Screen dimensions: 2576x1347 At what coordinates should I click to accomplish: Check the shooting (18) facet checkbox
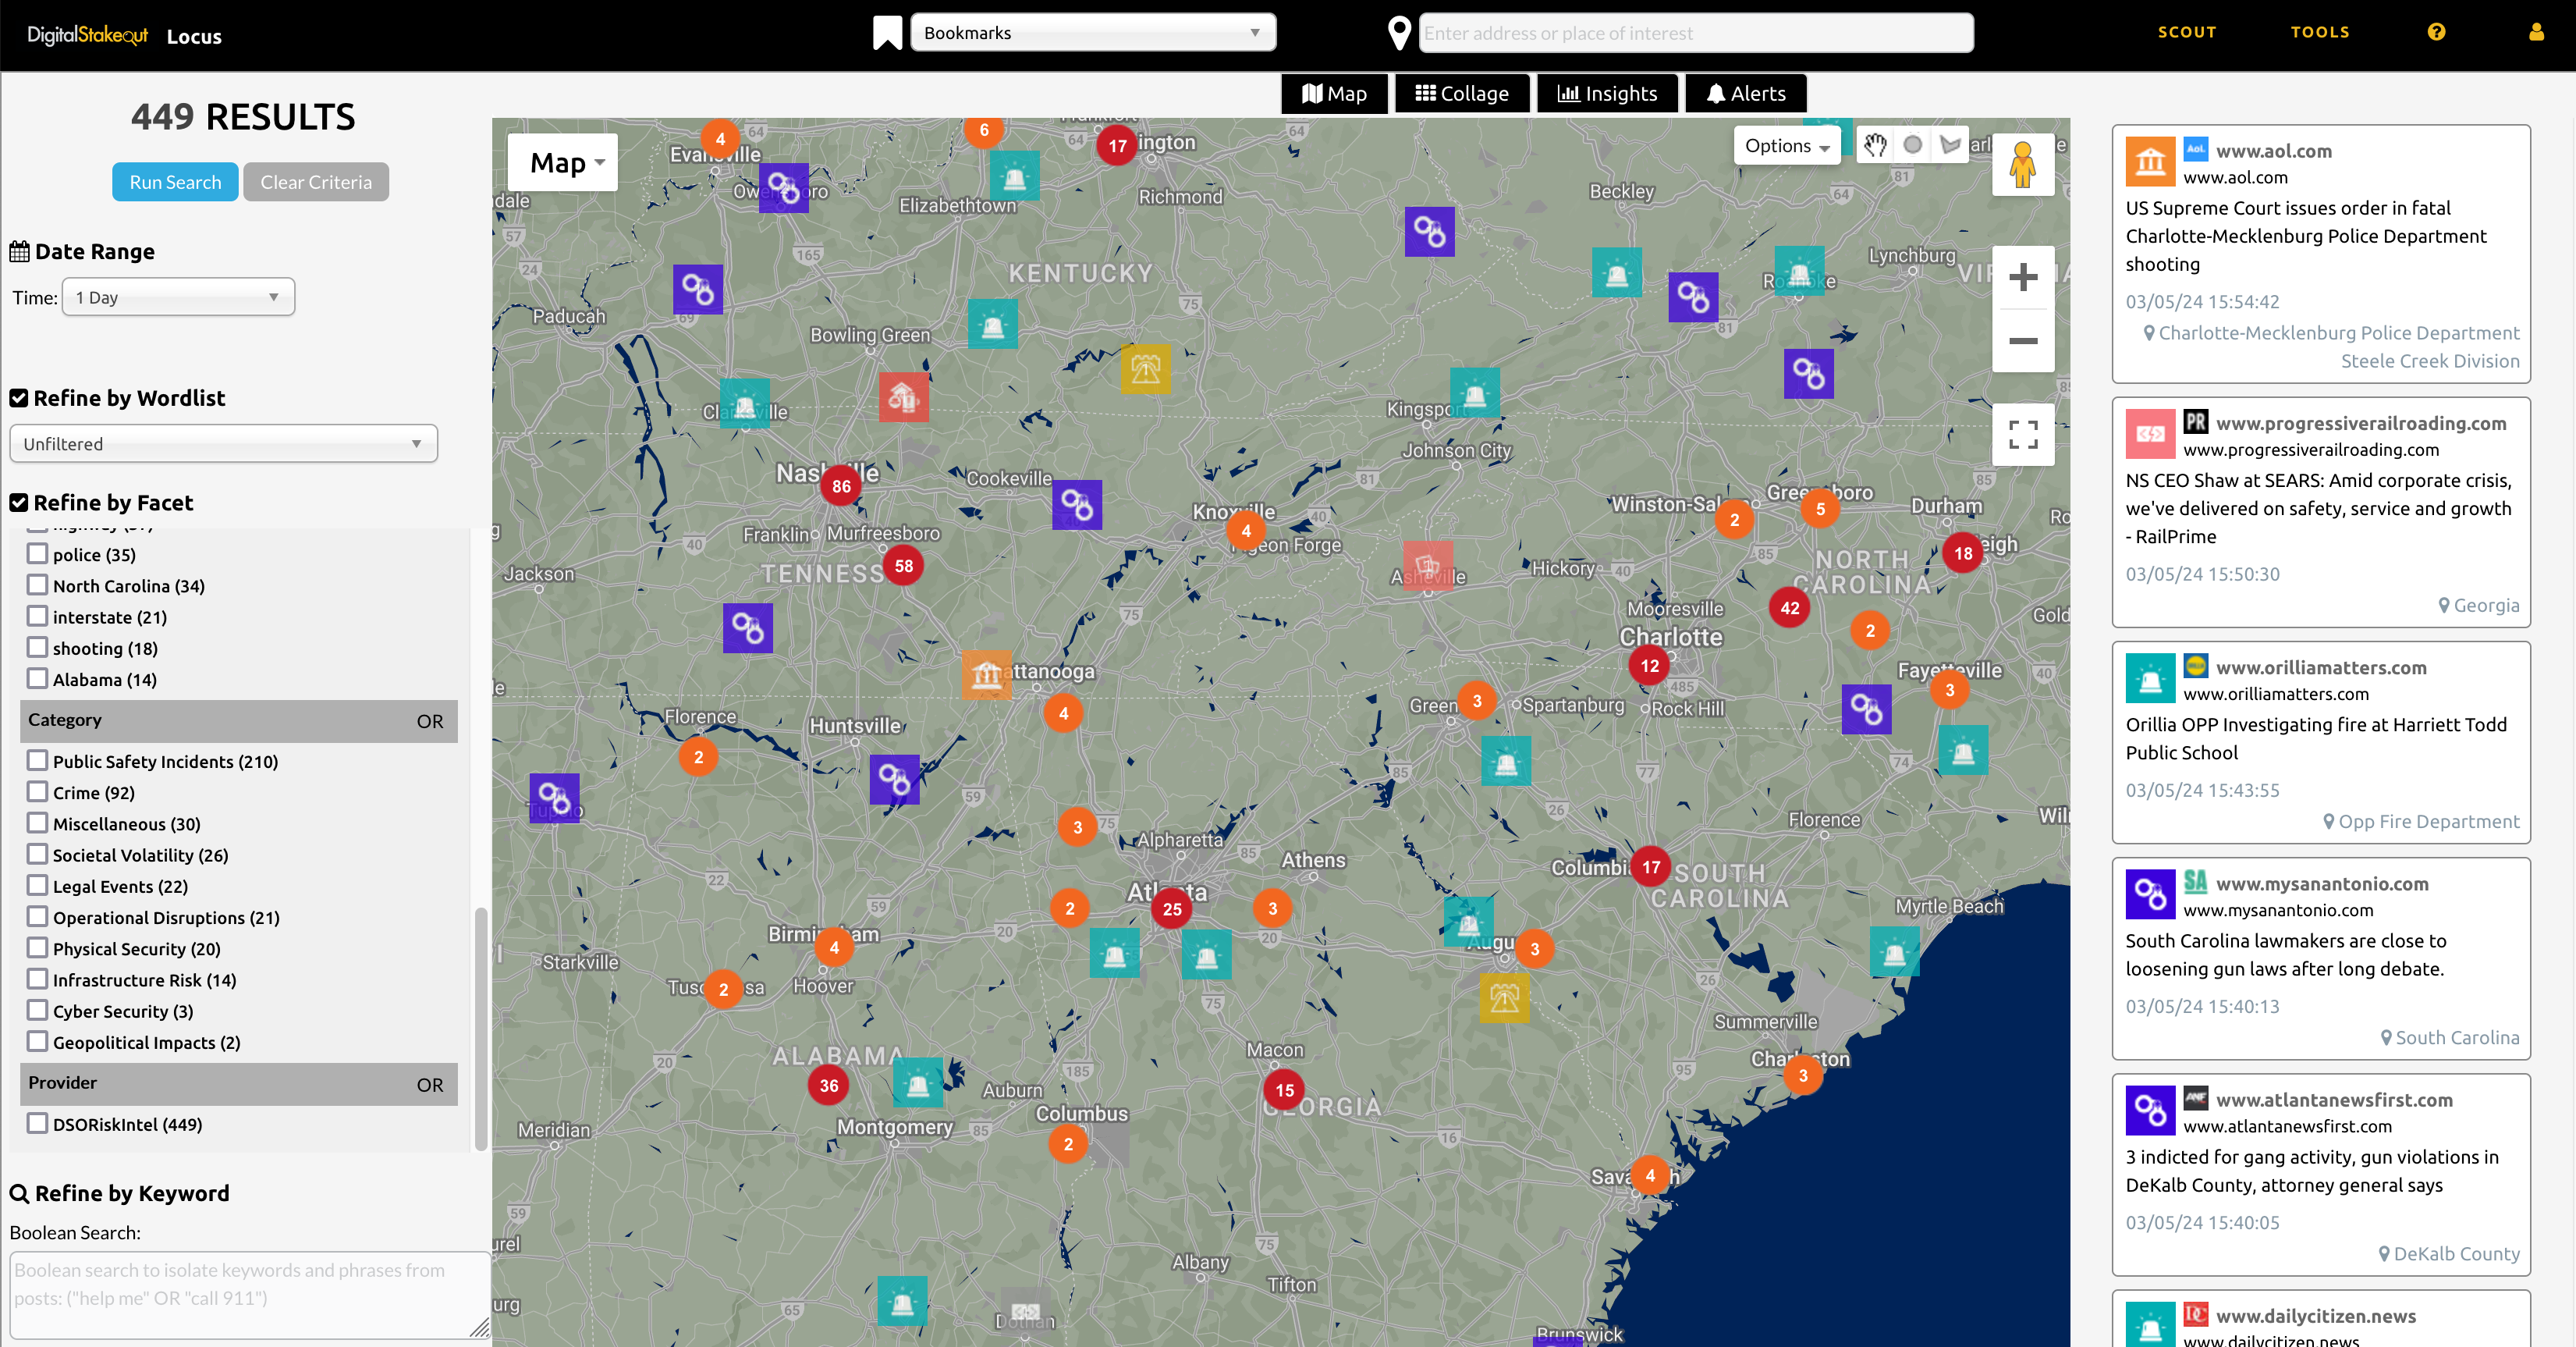[38, 647]
